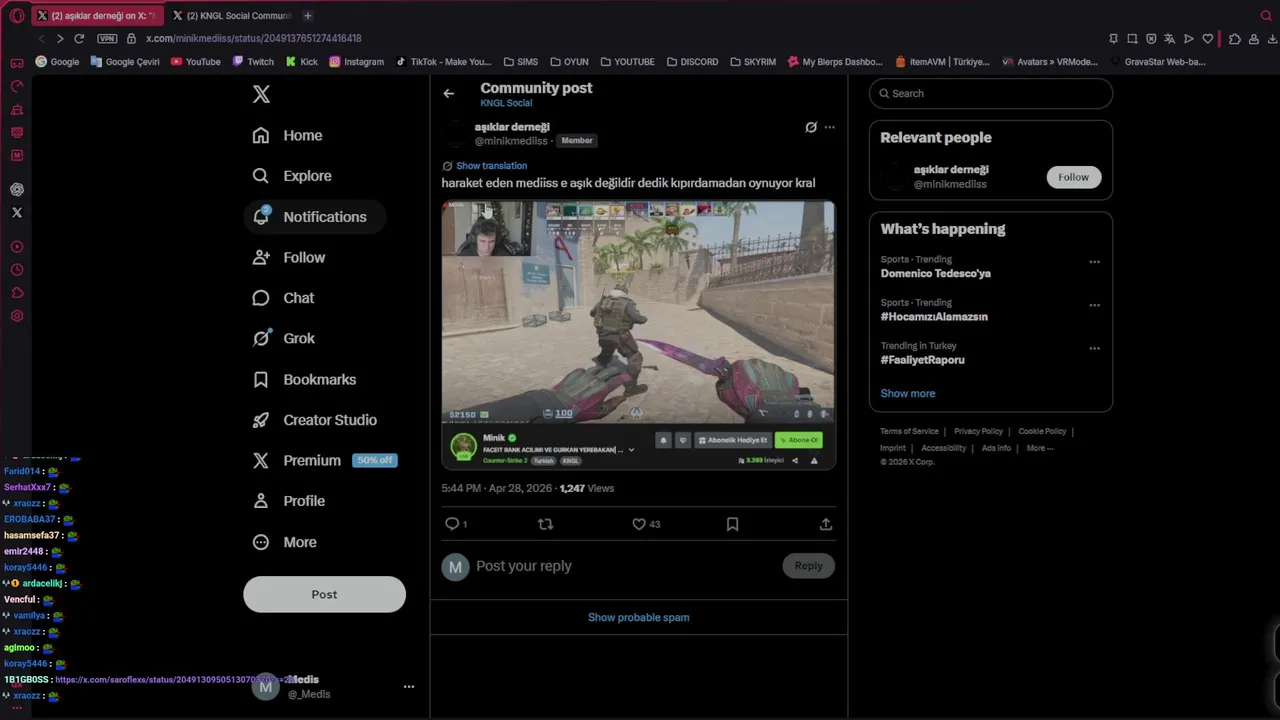Open options for Domenico Tedesco'ya trend
Viewport: 1280px width, 720px height.
1094,262
